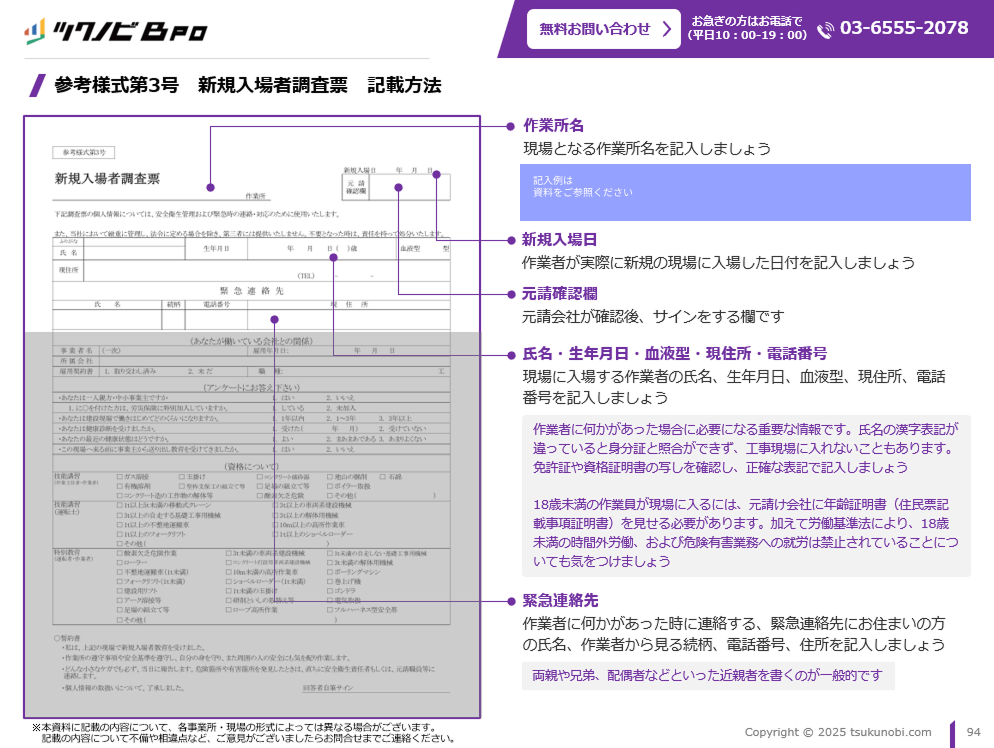
Task: Open the 無料お問い合わせ button
Action: [604, 29]
